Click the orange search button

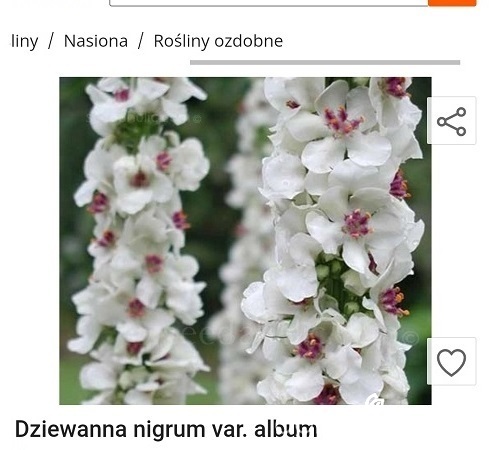coord(452,3)
